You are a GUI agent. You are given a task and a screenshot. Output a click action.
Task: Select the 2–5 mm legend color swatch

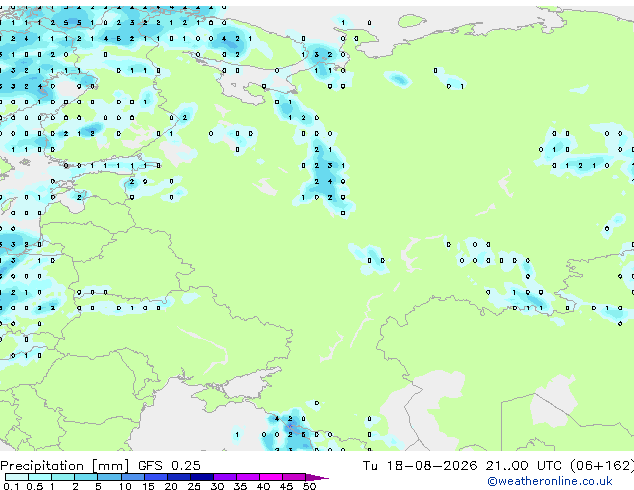pos(86,477)
